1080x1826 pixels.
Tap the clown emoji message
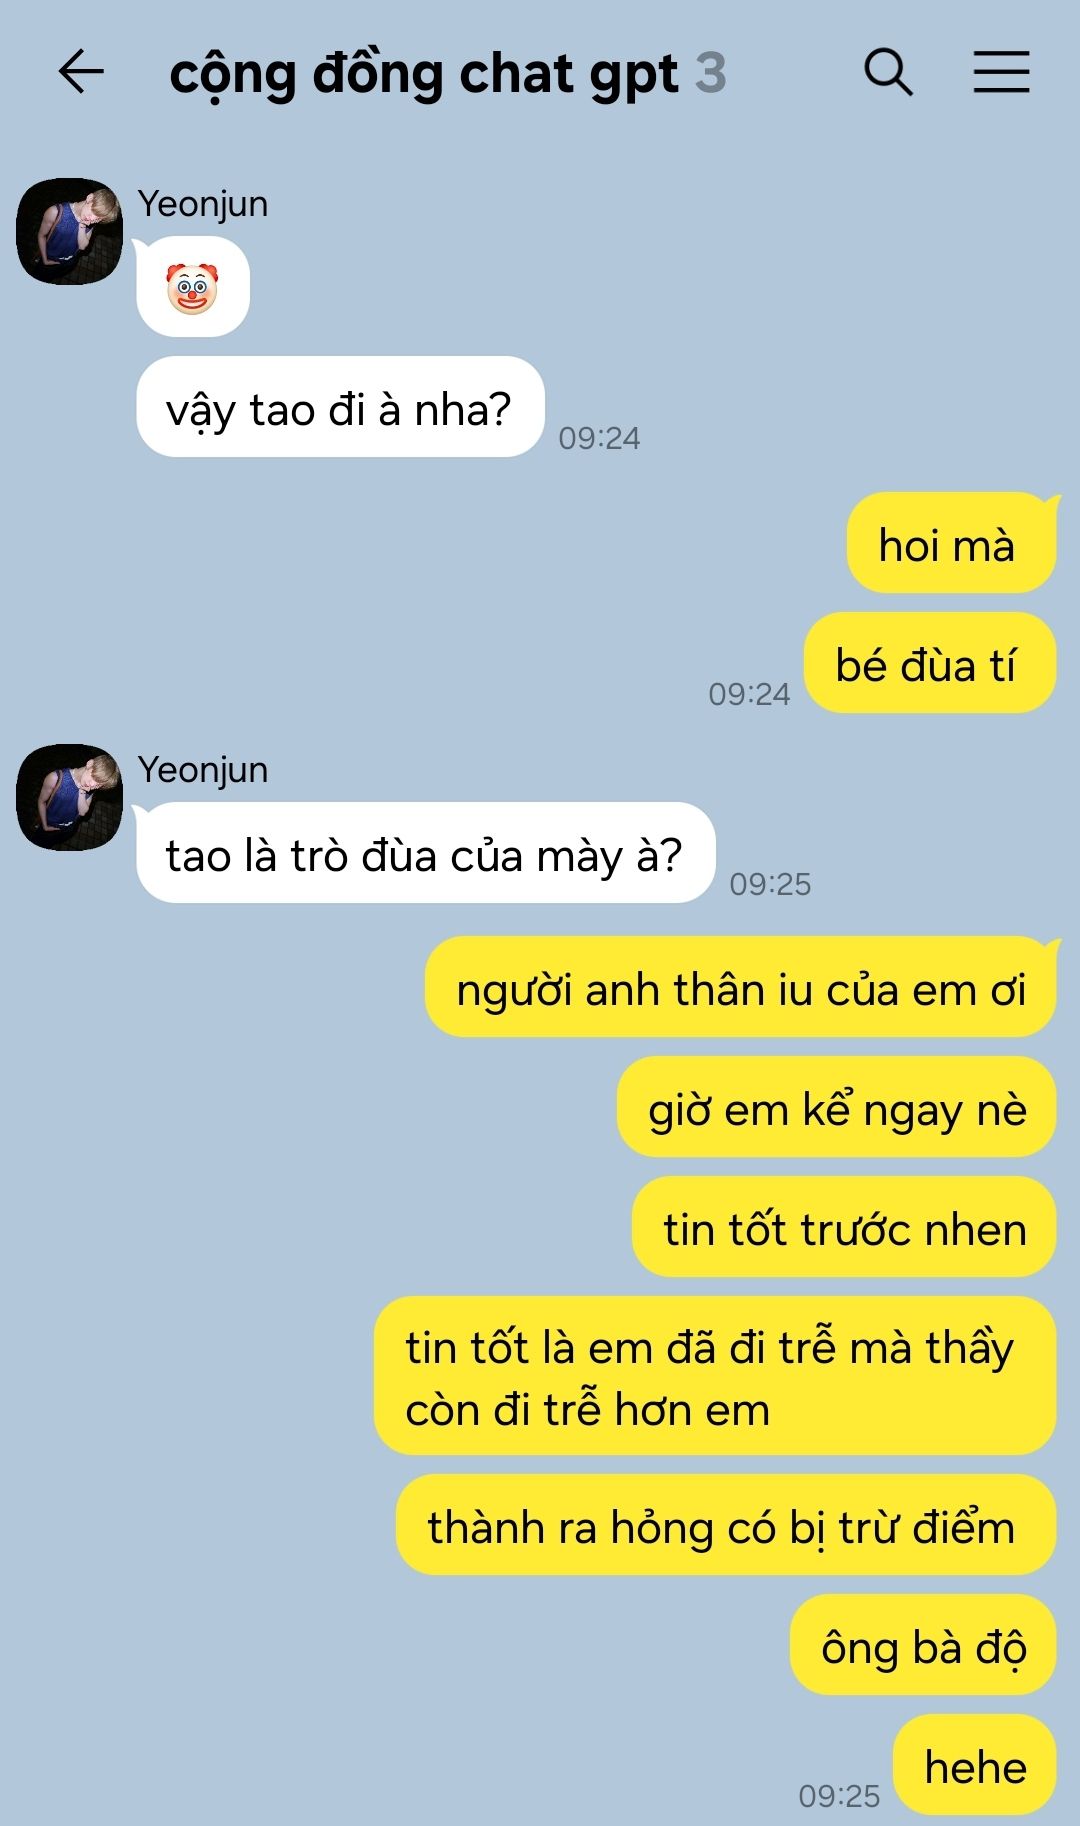click(x=193, y=287)
